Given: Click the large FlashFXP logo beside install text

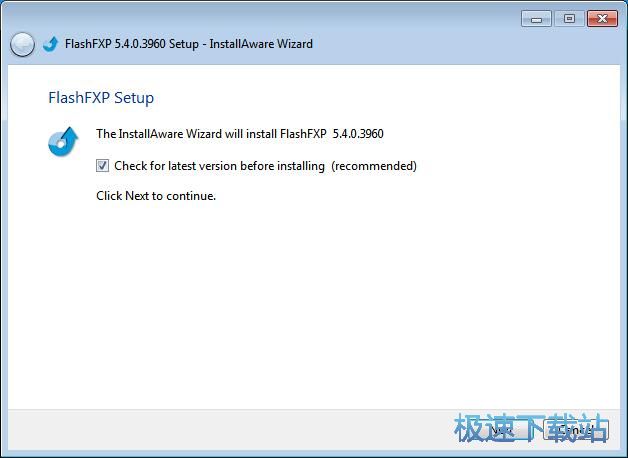Looking at the screenshot, I should (63, 142).
